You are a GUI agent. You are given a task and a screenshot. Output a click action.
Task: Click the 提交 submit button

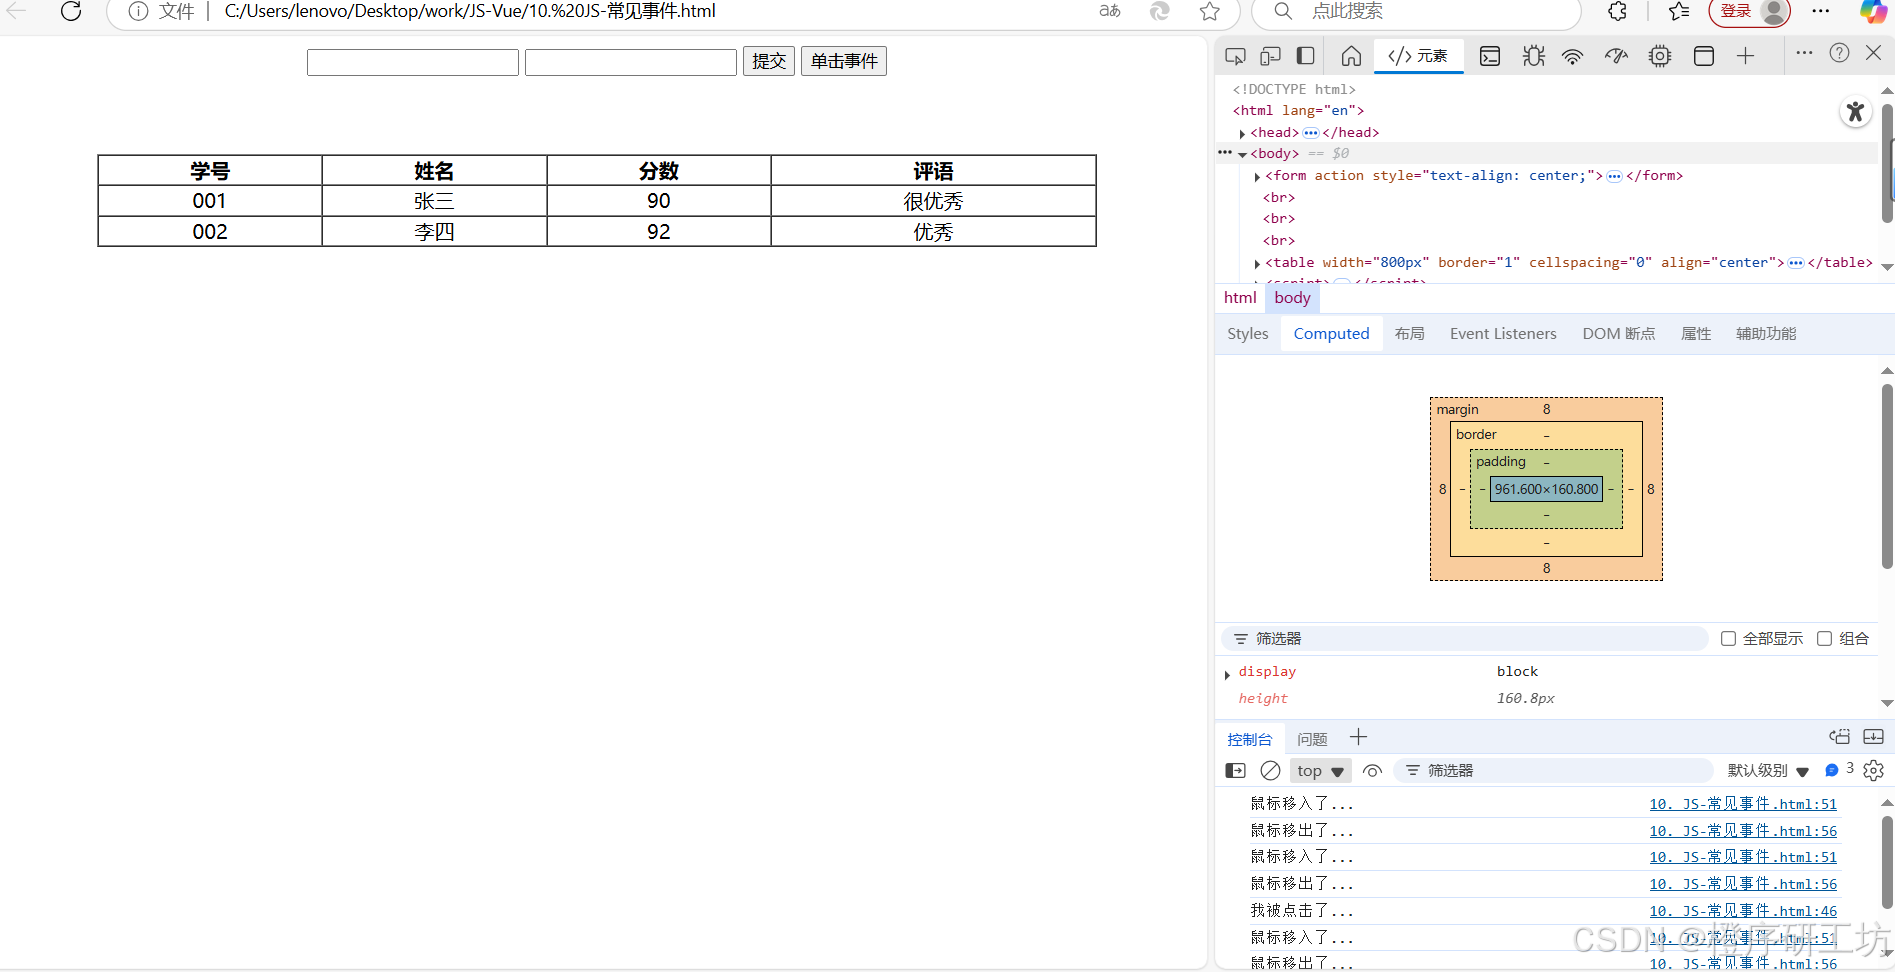pyautogui.click(x=768, y=61)
